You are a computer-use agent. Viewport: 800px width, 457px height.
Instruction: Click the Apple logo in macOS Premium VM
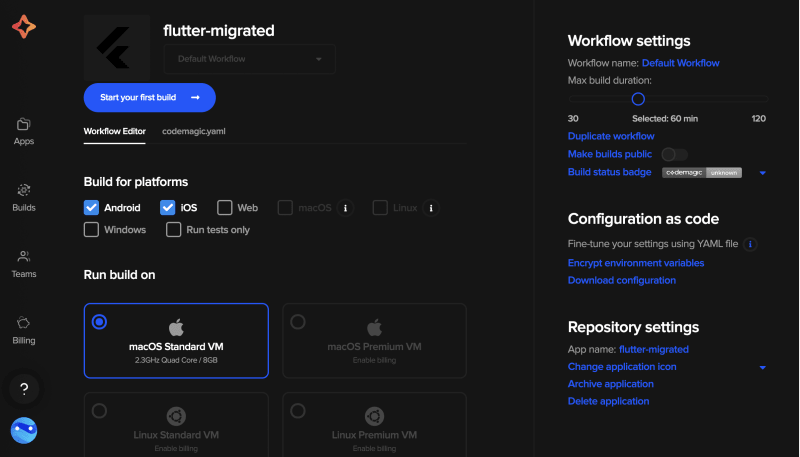374,327
